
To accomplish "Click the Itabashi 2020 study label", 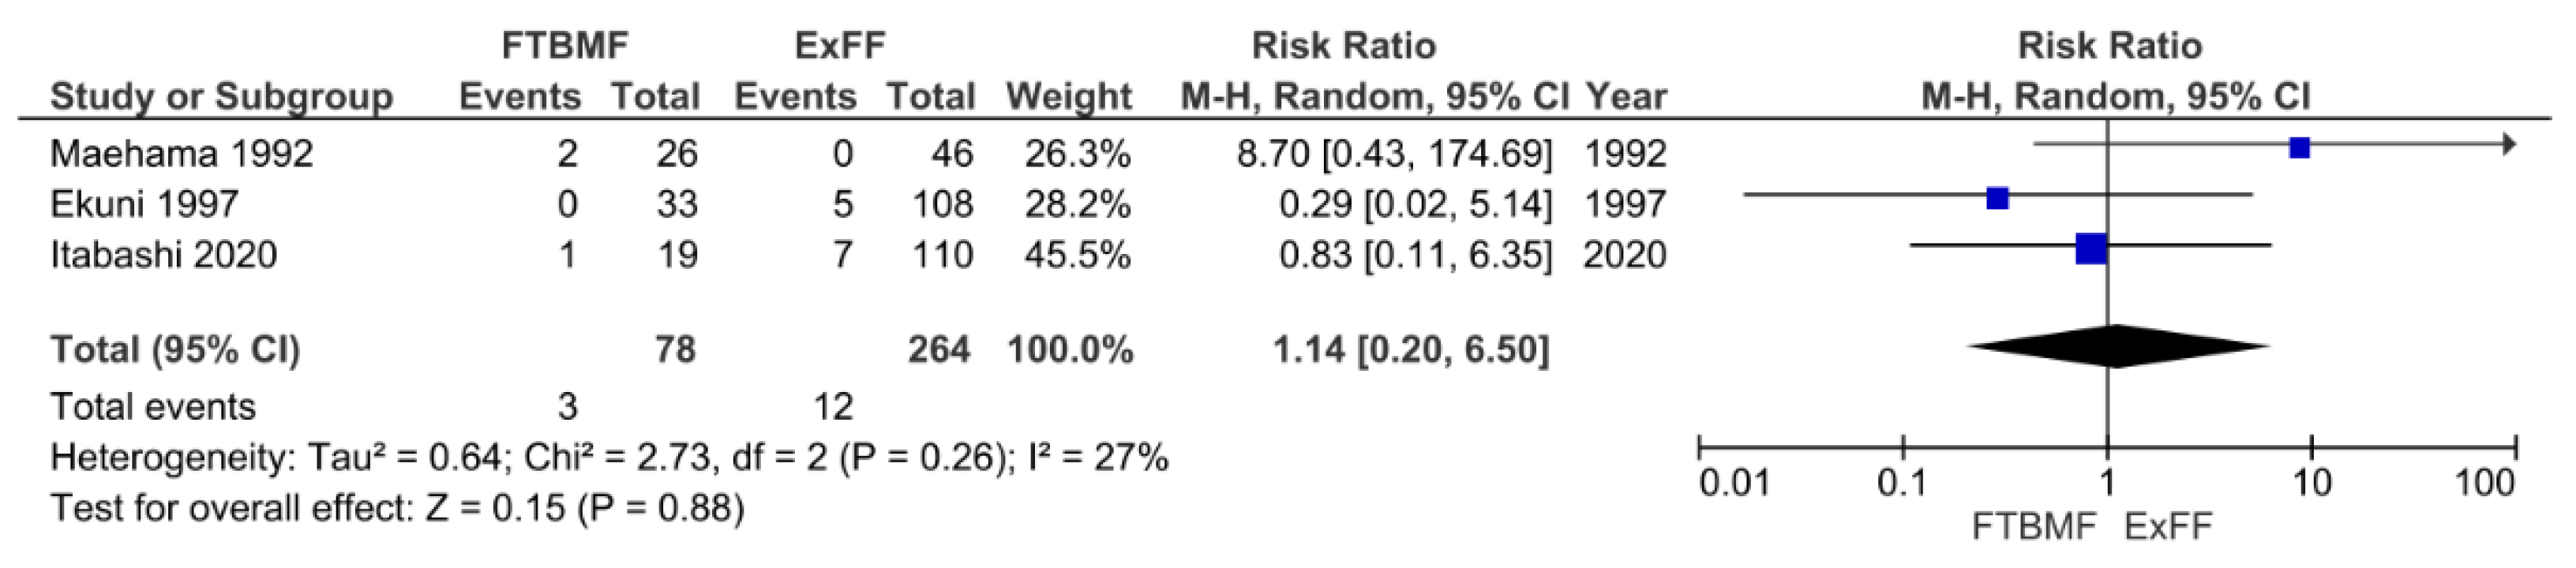I will coord(163,254).
